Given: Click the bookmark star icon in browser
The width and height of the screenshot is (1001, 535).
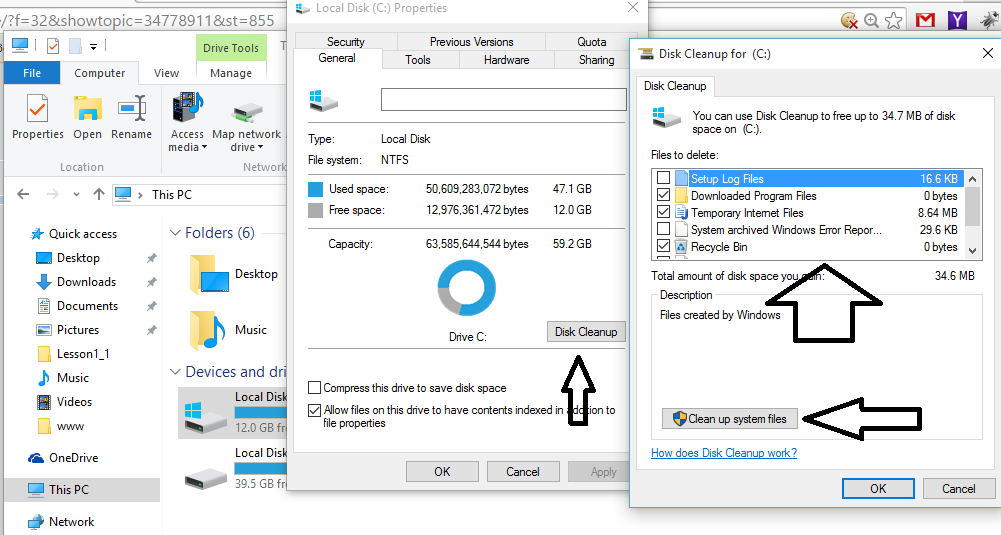Looking at the screenshot, I should 894,20.
